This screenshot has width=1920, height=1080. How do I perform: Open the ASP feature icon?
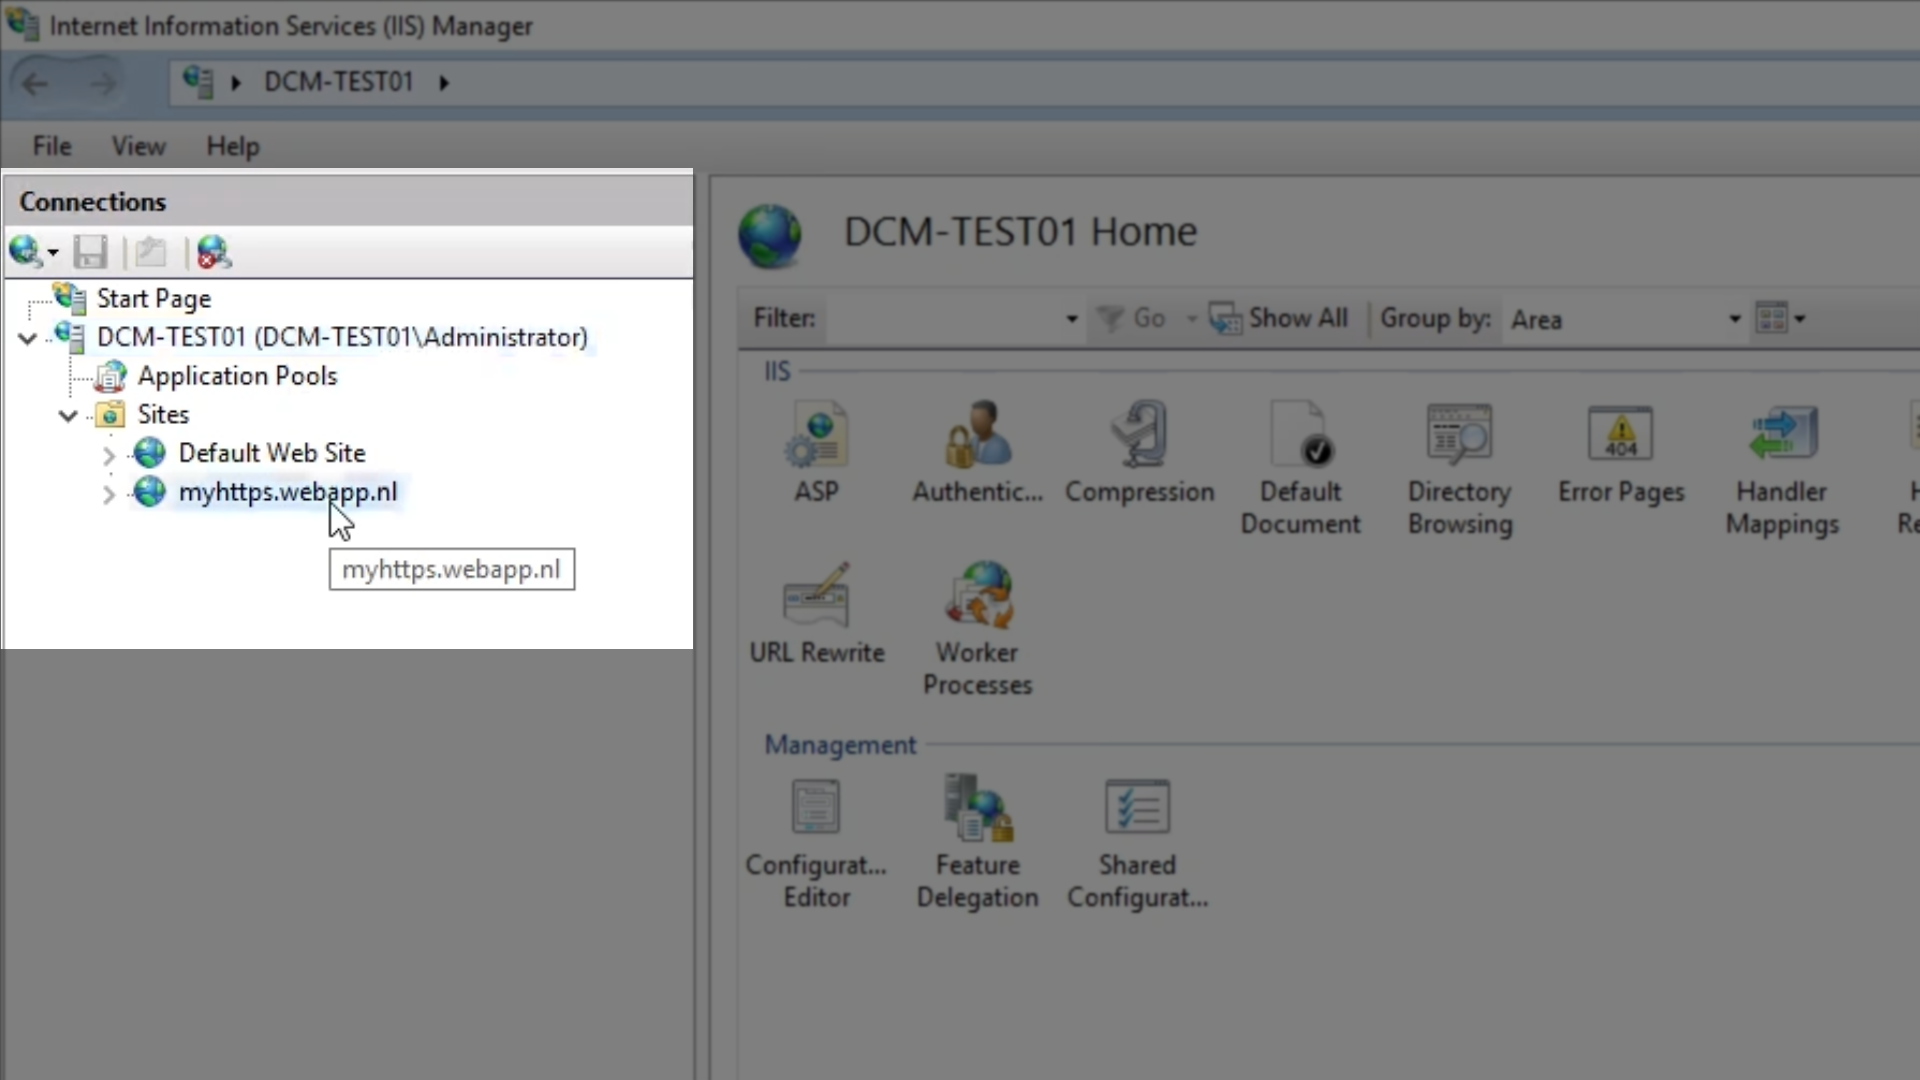pyautogui.click(x=816, y=436)
